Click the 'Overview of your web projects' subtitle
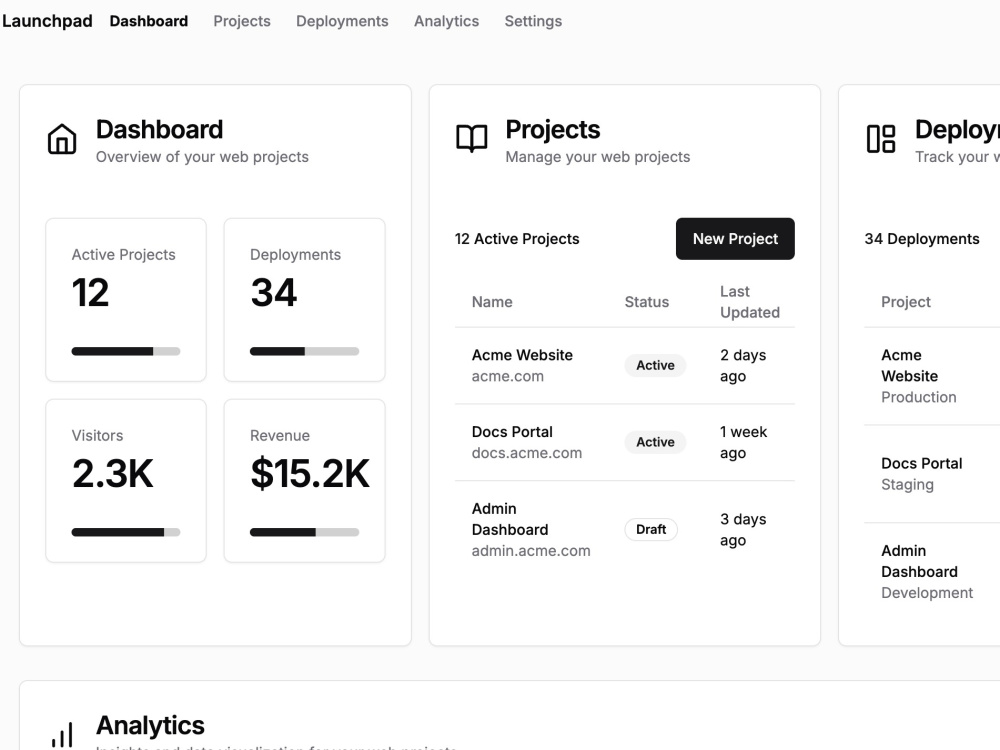The height and width of the screenshot is (750, 1000). [202, 157]
